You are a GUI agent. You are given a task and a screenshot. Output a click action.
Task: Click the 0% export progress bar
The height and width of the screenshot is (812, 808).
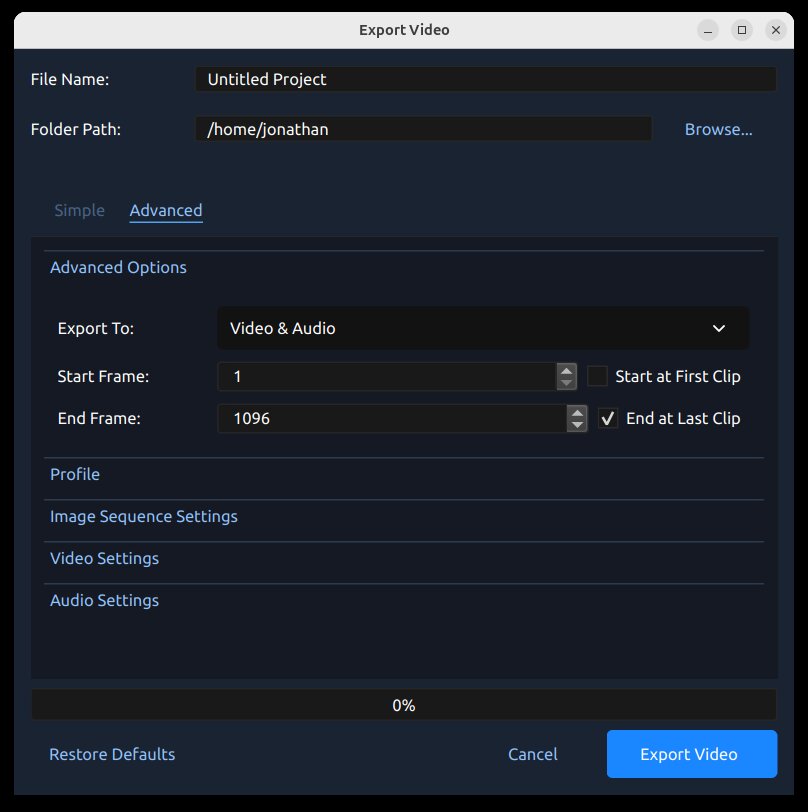(x=404, y=705)
